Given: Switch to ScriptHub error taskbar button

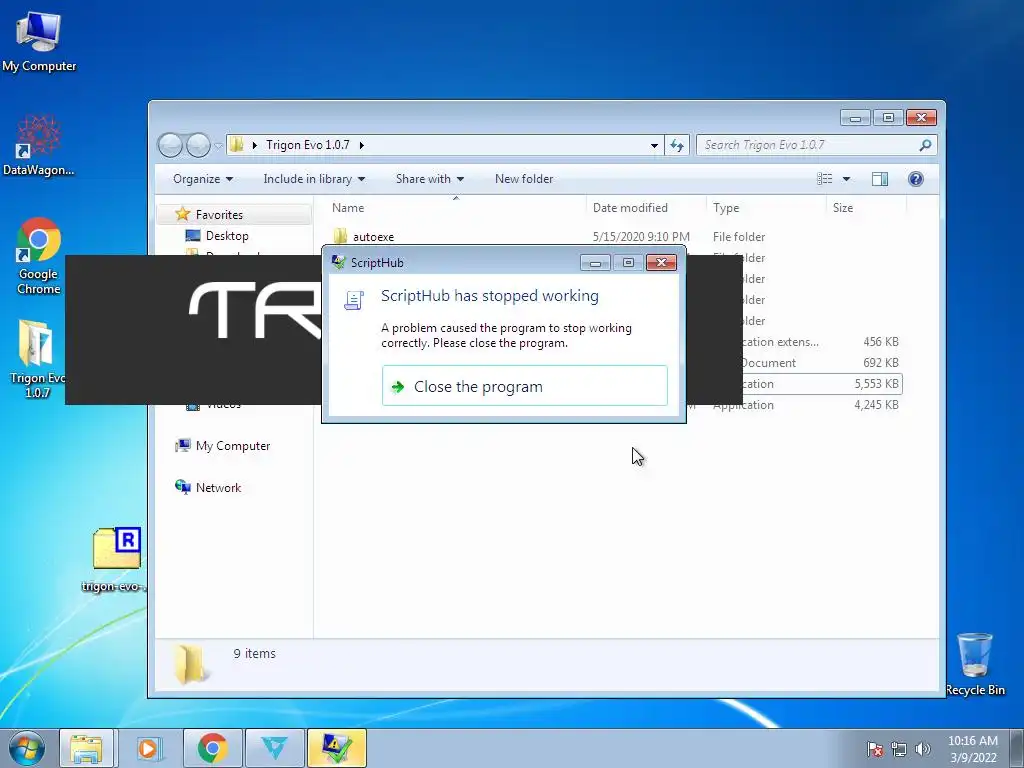Looking at the screenshot, I should pyautogui.click(x=336, y=748).
